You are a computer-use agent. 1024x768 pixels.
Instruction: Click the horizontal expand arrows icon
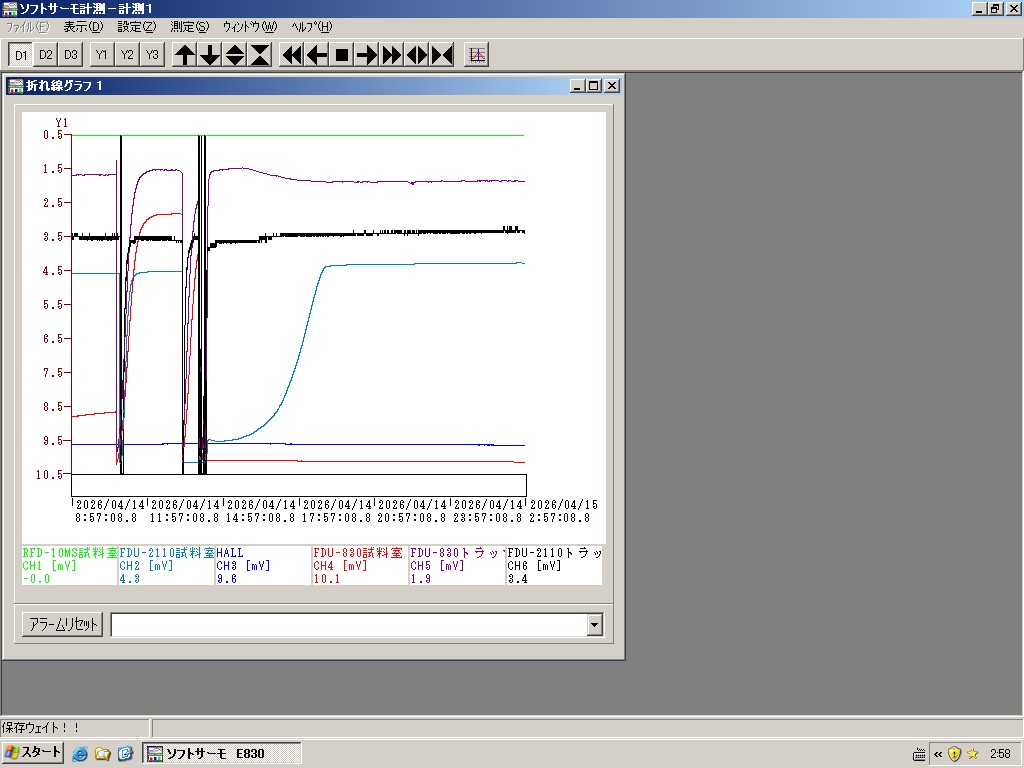[x=417, y=55]
